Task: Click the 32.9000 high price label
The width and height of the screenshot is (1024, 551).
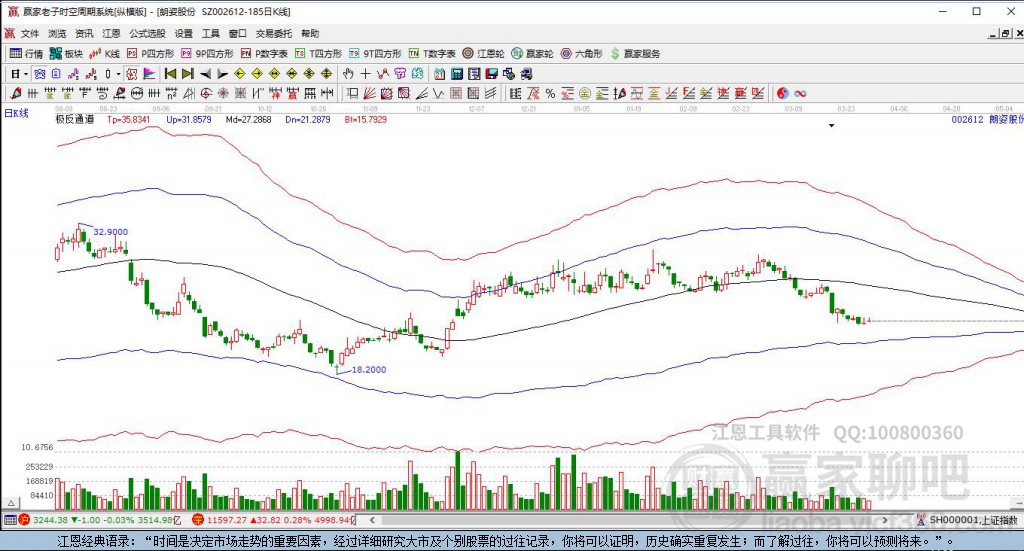Action: (x=110, y=232)
